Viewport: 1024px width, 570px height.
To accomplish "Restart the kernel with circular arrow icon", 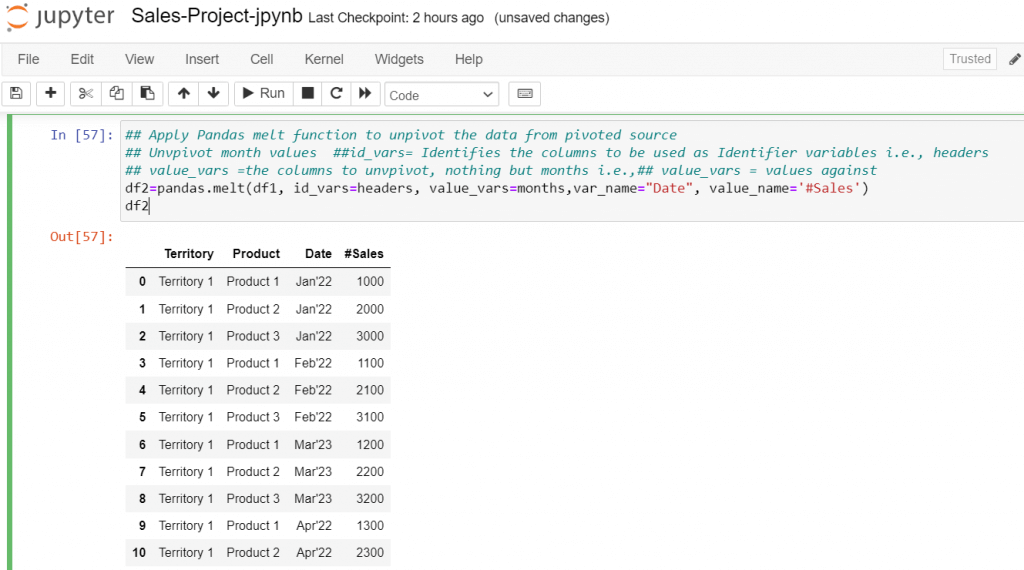I will (336, 94).
